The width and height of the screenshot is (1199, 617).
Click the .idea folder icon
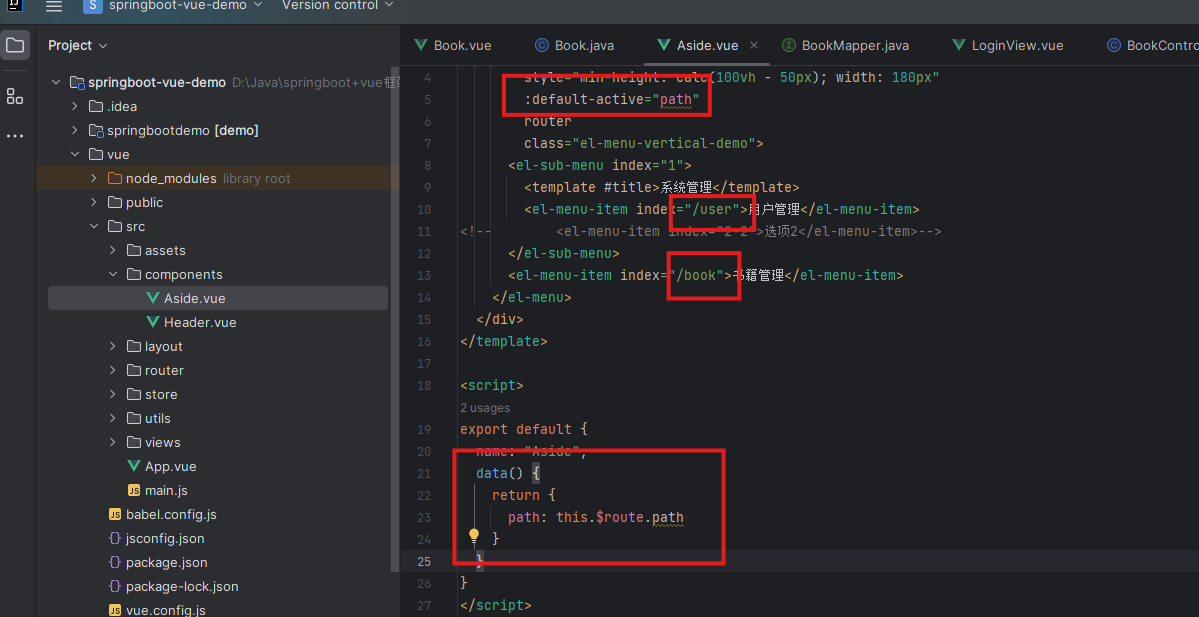96,106
